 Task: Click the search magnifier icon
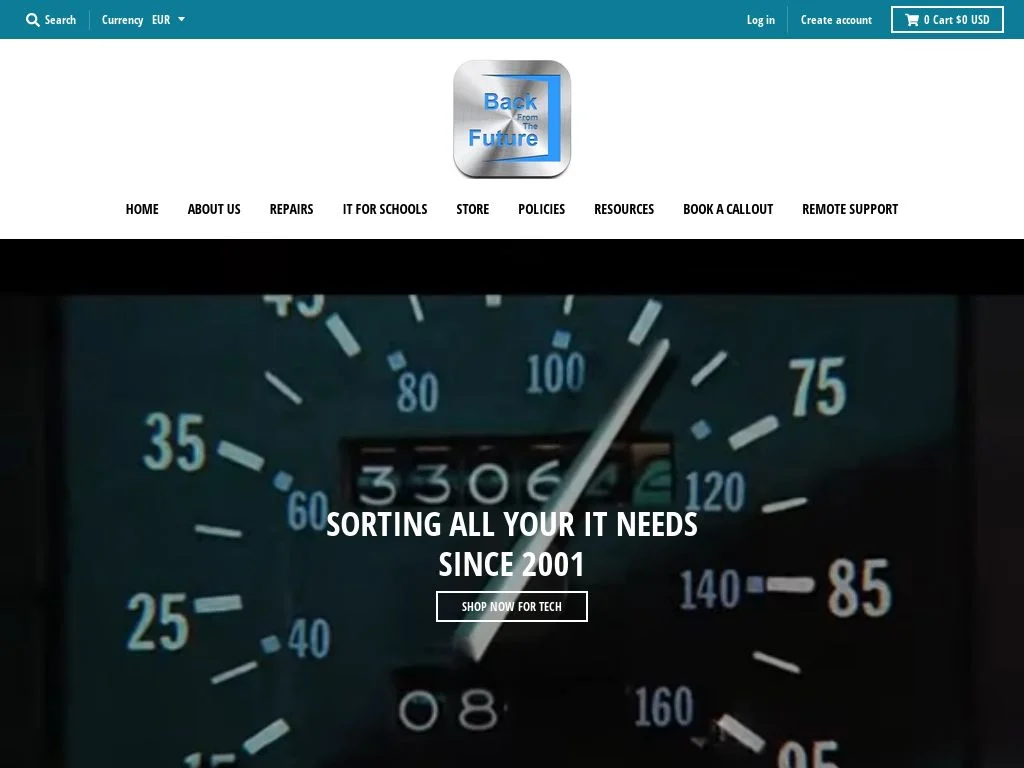(33, 20)
